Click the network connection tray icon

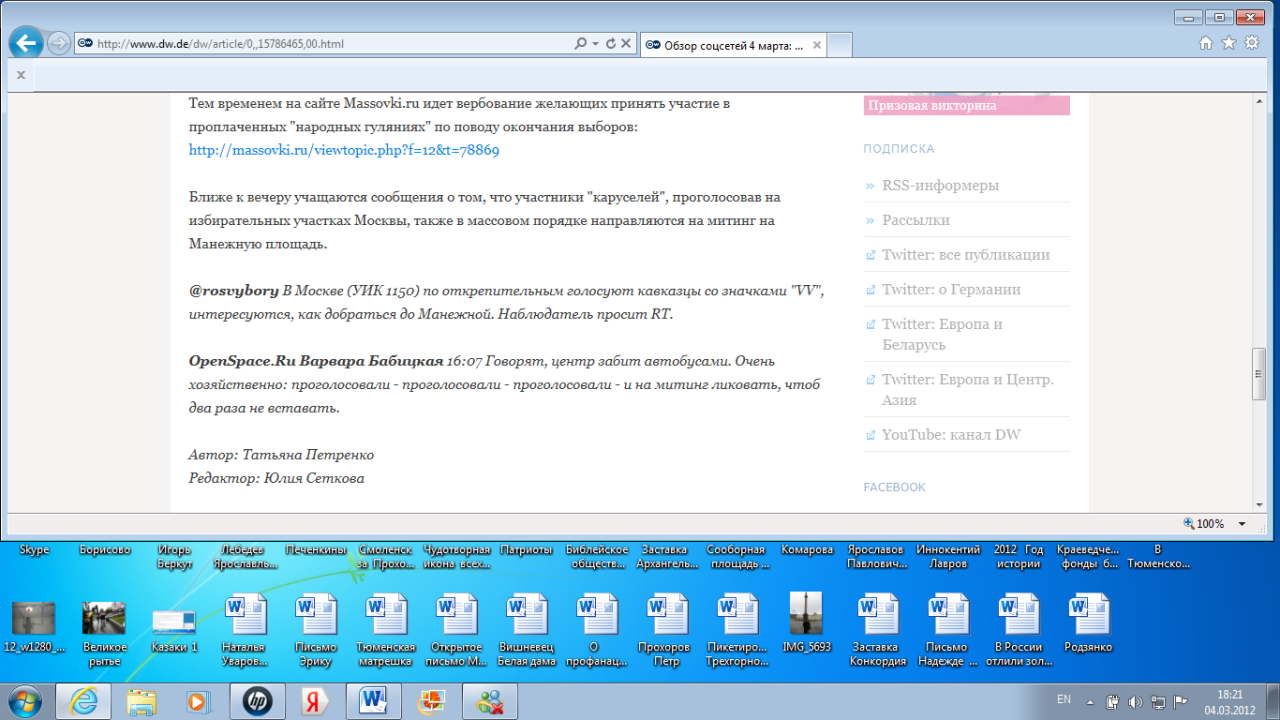1157,701
